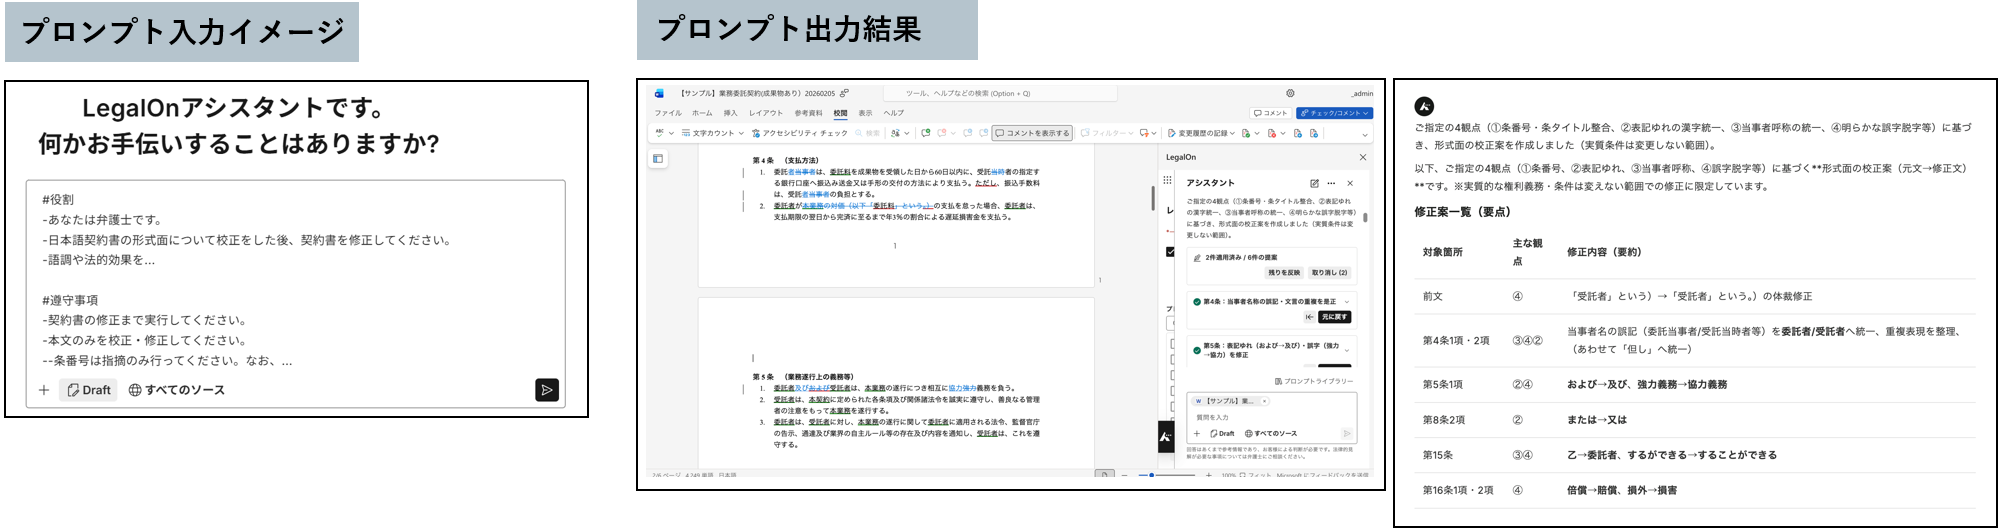
Task: Open the 参考資料 ribbon tab
Action: (x=808, y=113)
